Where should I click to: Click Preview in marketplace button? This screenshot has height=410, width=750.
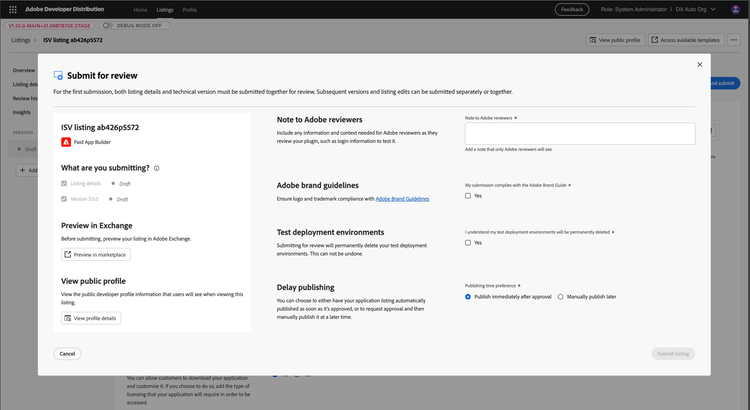(x=96, y=255)
